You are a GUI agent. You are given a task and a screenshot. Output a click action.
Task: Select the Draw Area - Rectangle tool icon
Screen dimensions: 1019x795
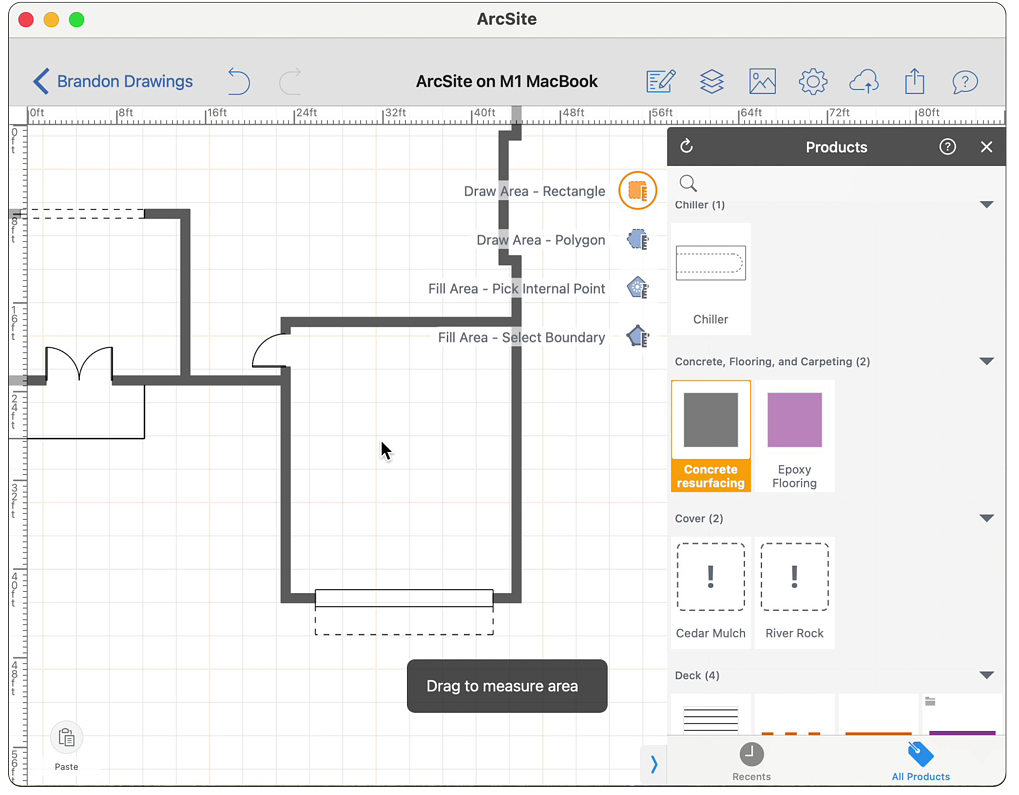pyautogui.click(x=638, y=190)
